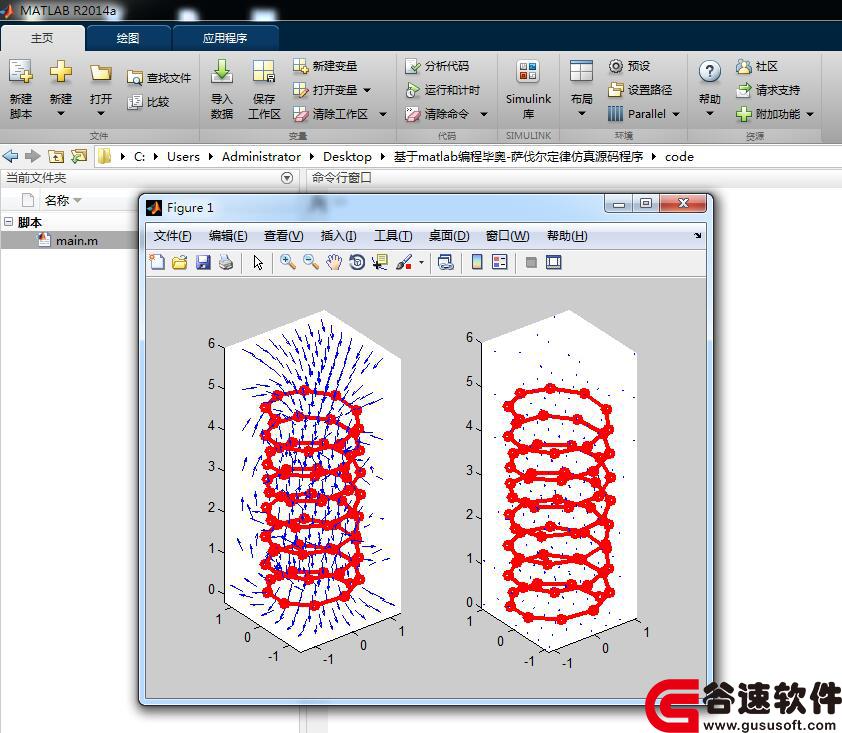Screen dimensions: 842x733
Task: Open brush color dropdown arrow
Action: 422,263
